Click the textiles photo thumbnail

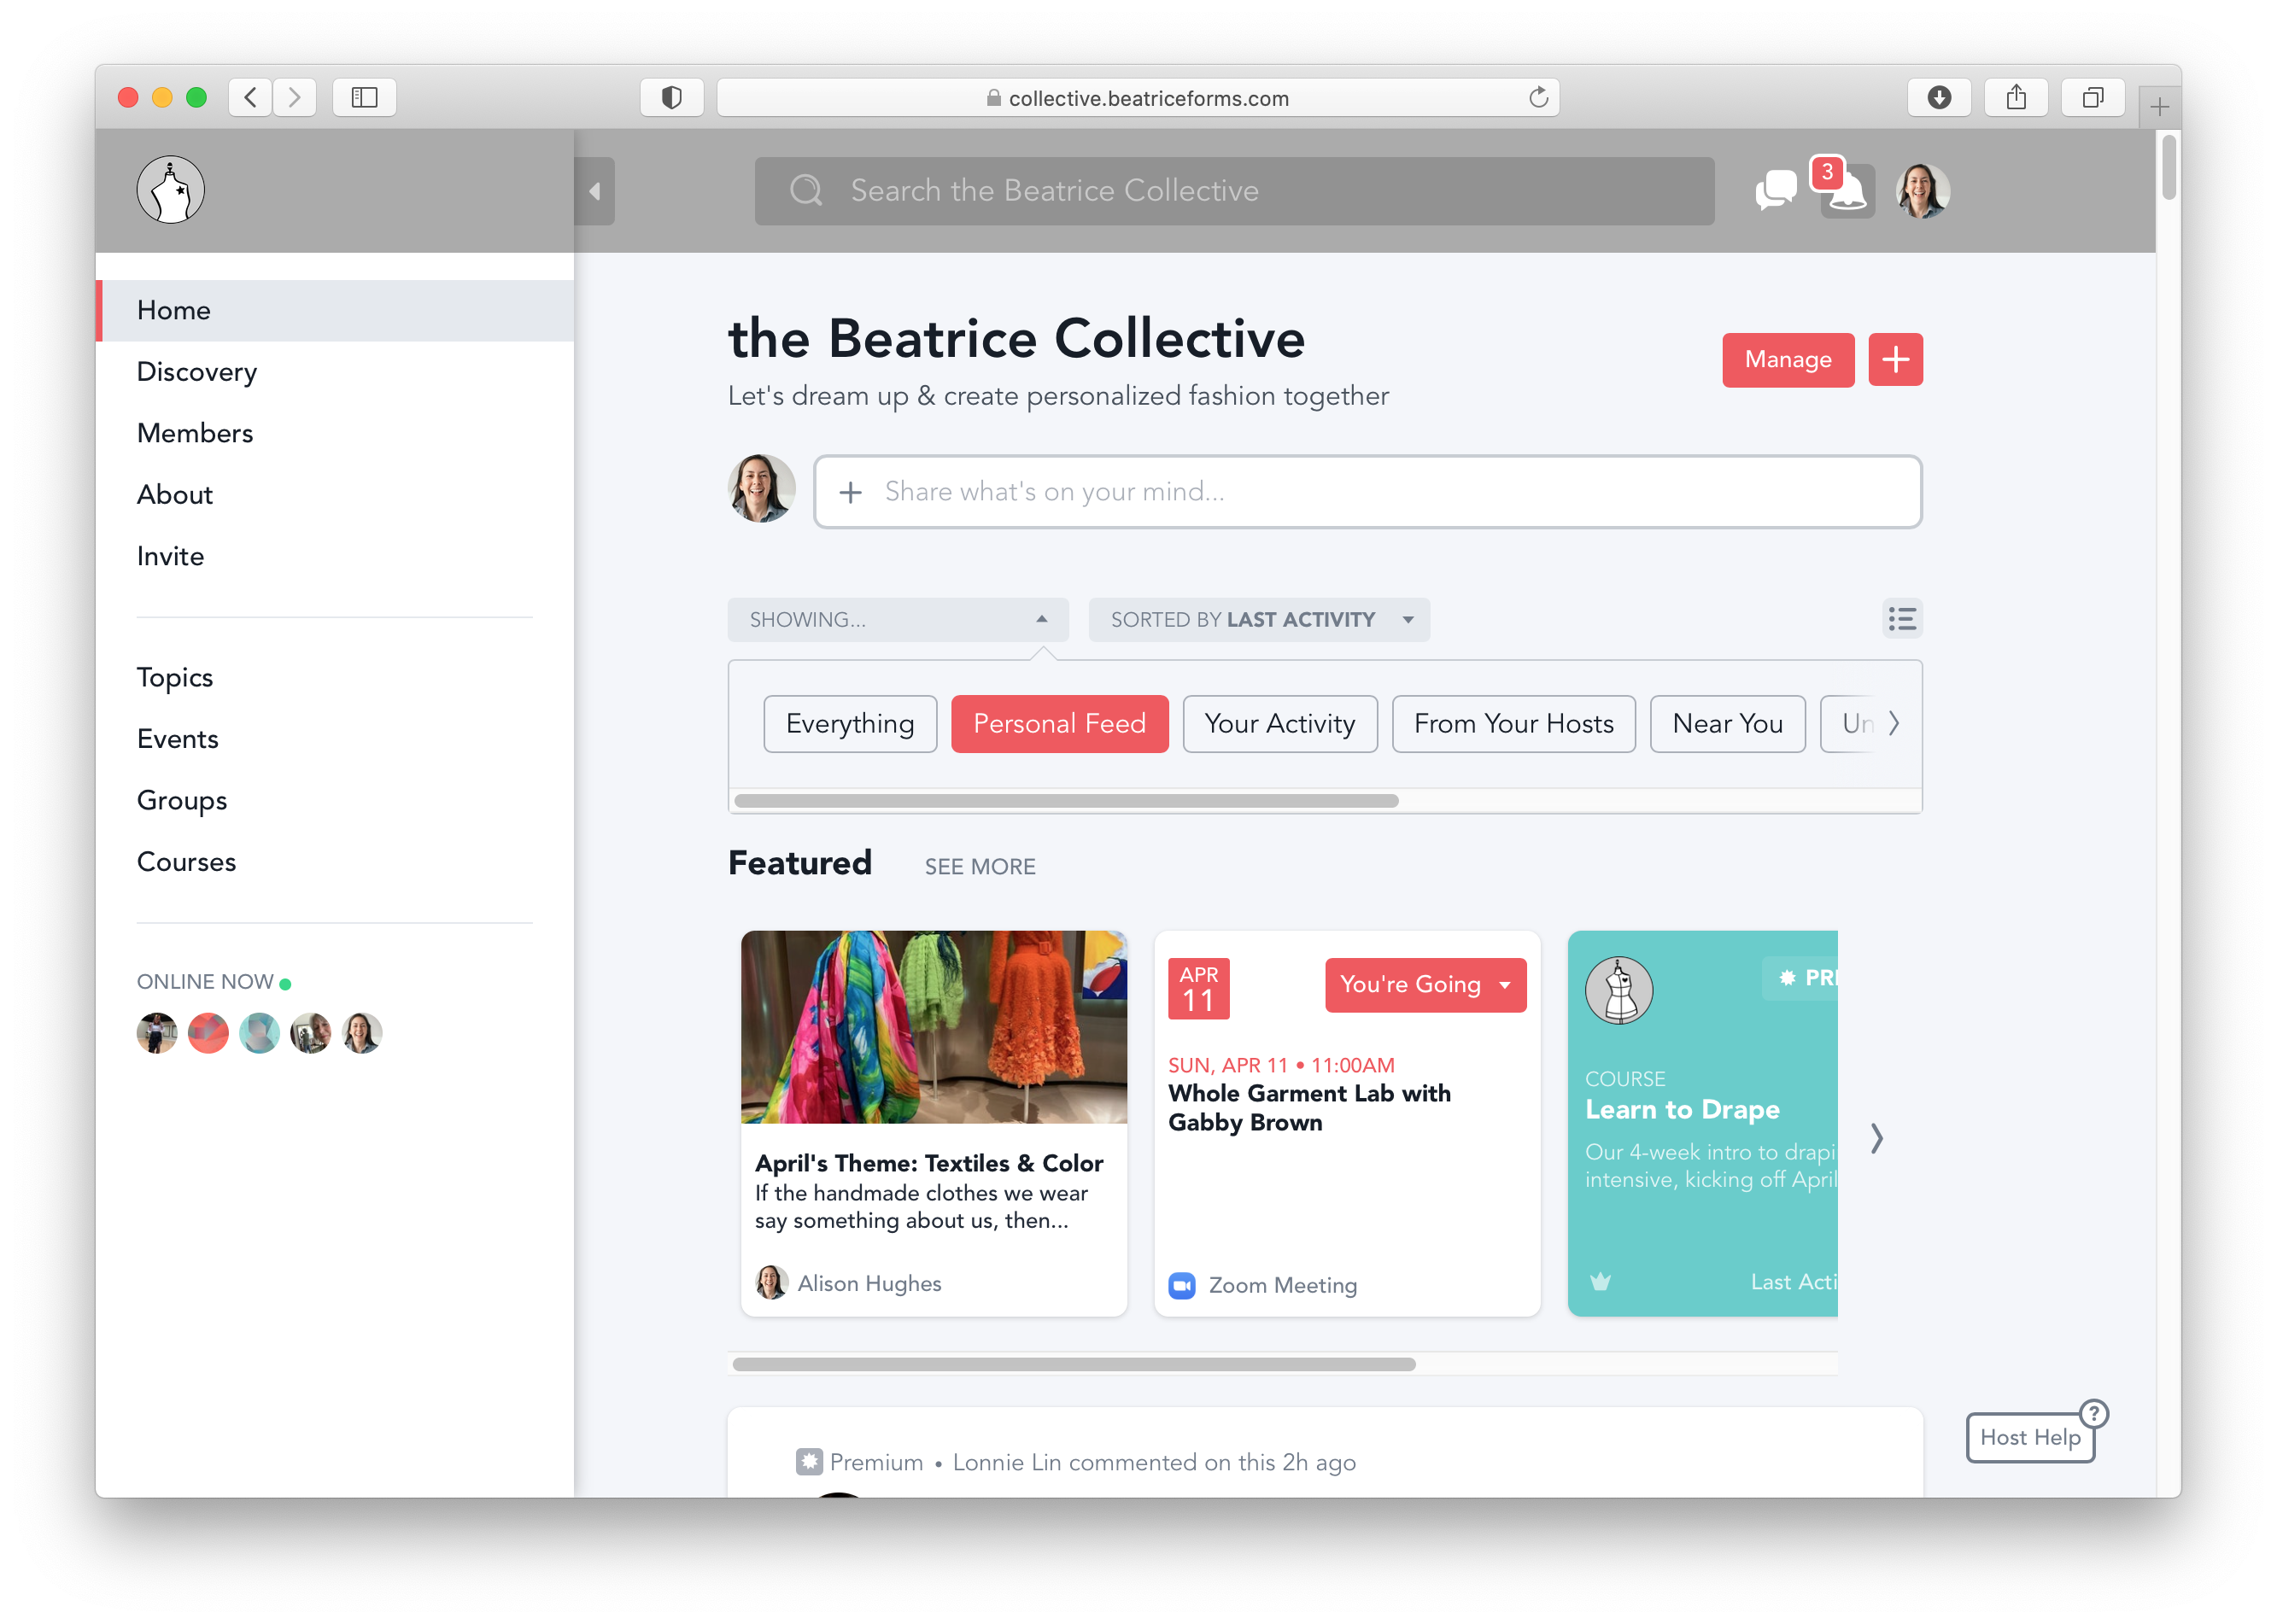(933, 1027)
